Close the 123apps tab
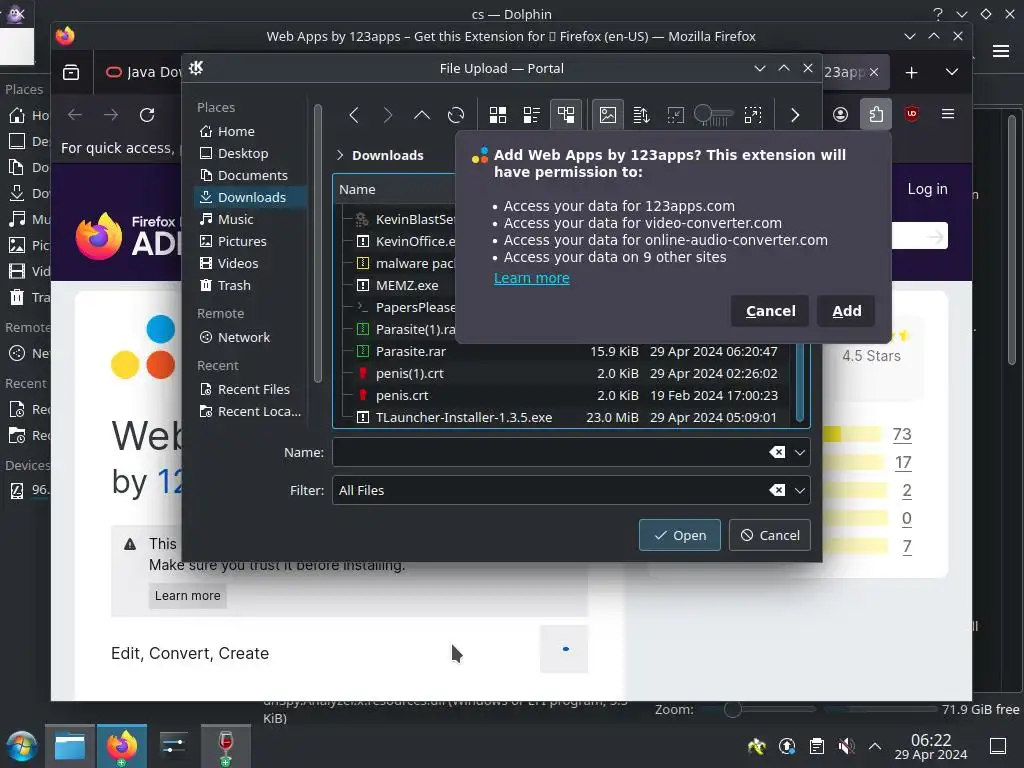 tap(874, 72)
